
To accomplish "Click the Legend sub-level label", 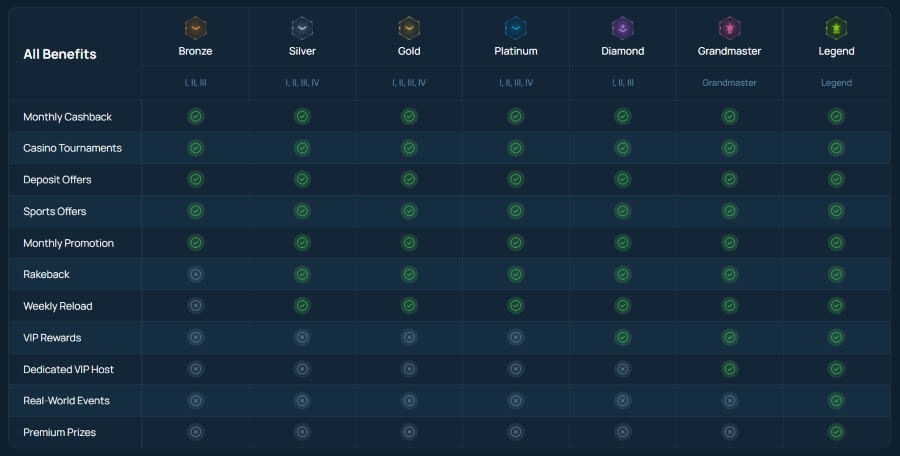I will click(836, 83).
